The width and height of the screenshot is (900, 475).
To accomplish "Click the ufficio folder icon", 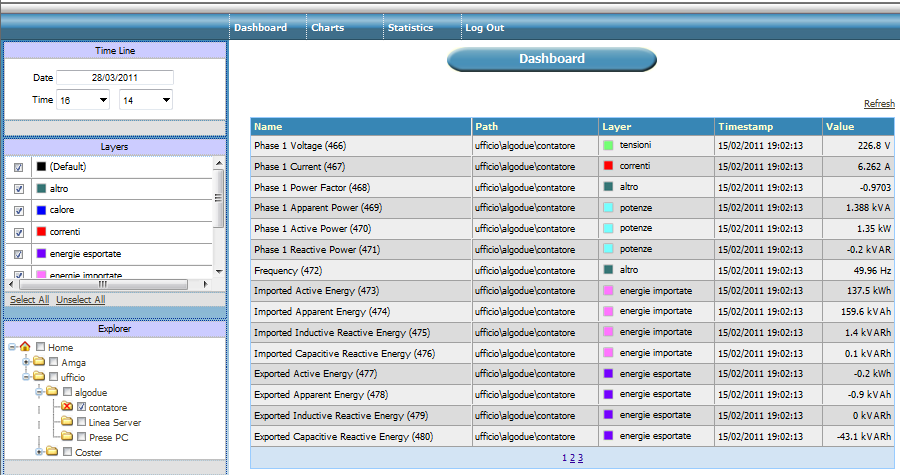I will (x=39, y=377).
